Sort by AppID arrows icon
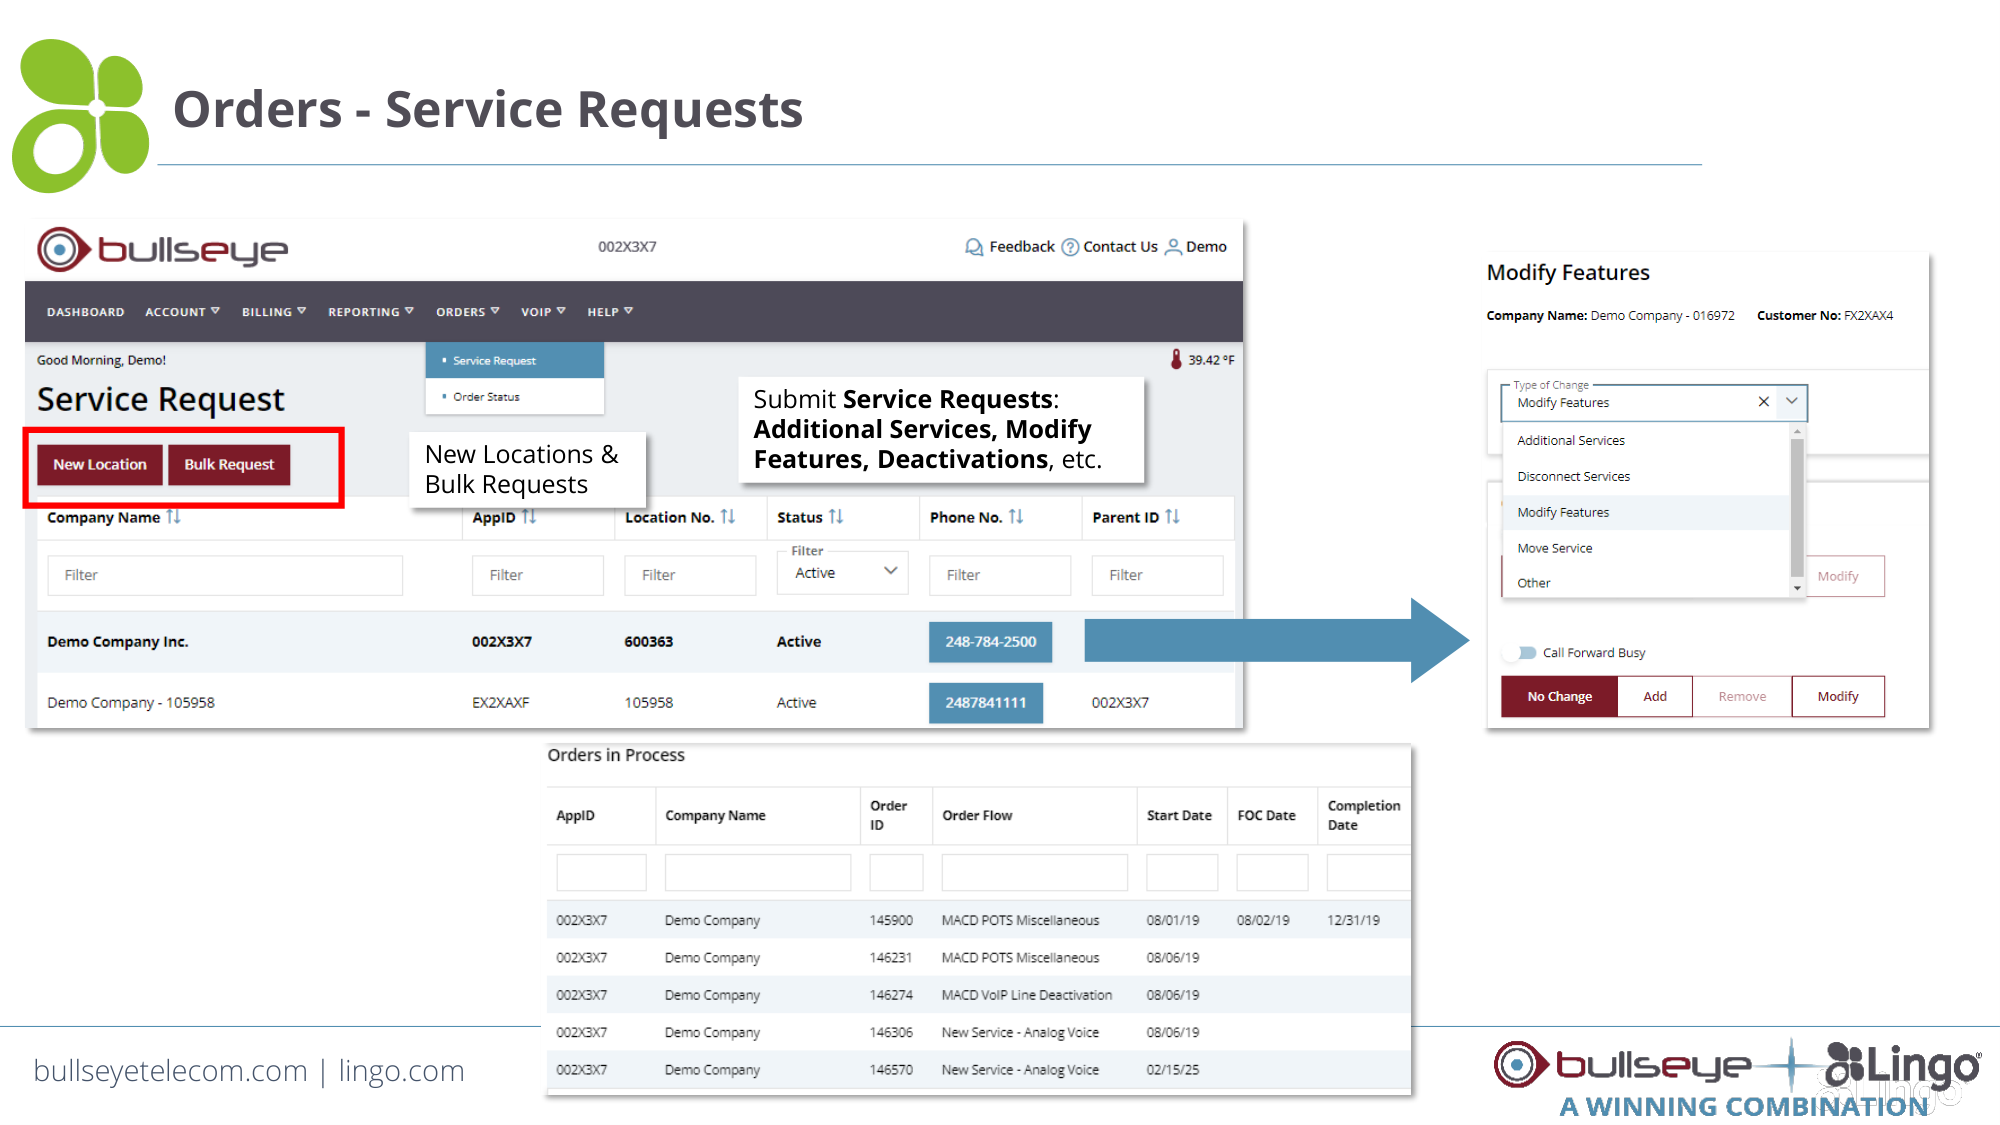 pyautogui.click(x=529, y=517)
